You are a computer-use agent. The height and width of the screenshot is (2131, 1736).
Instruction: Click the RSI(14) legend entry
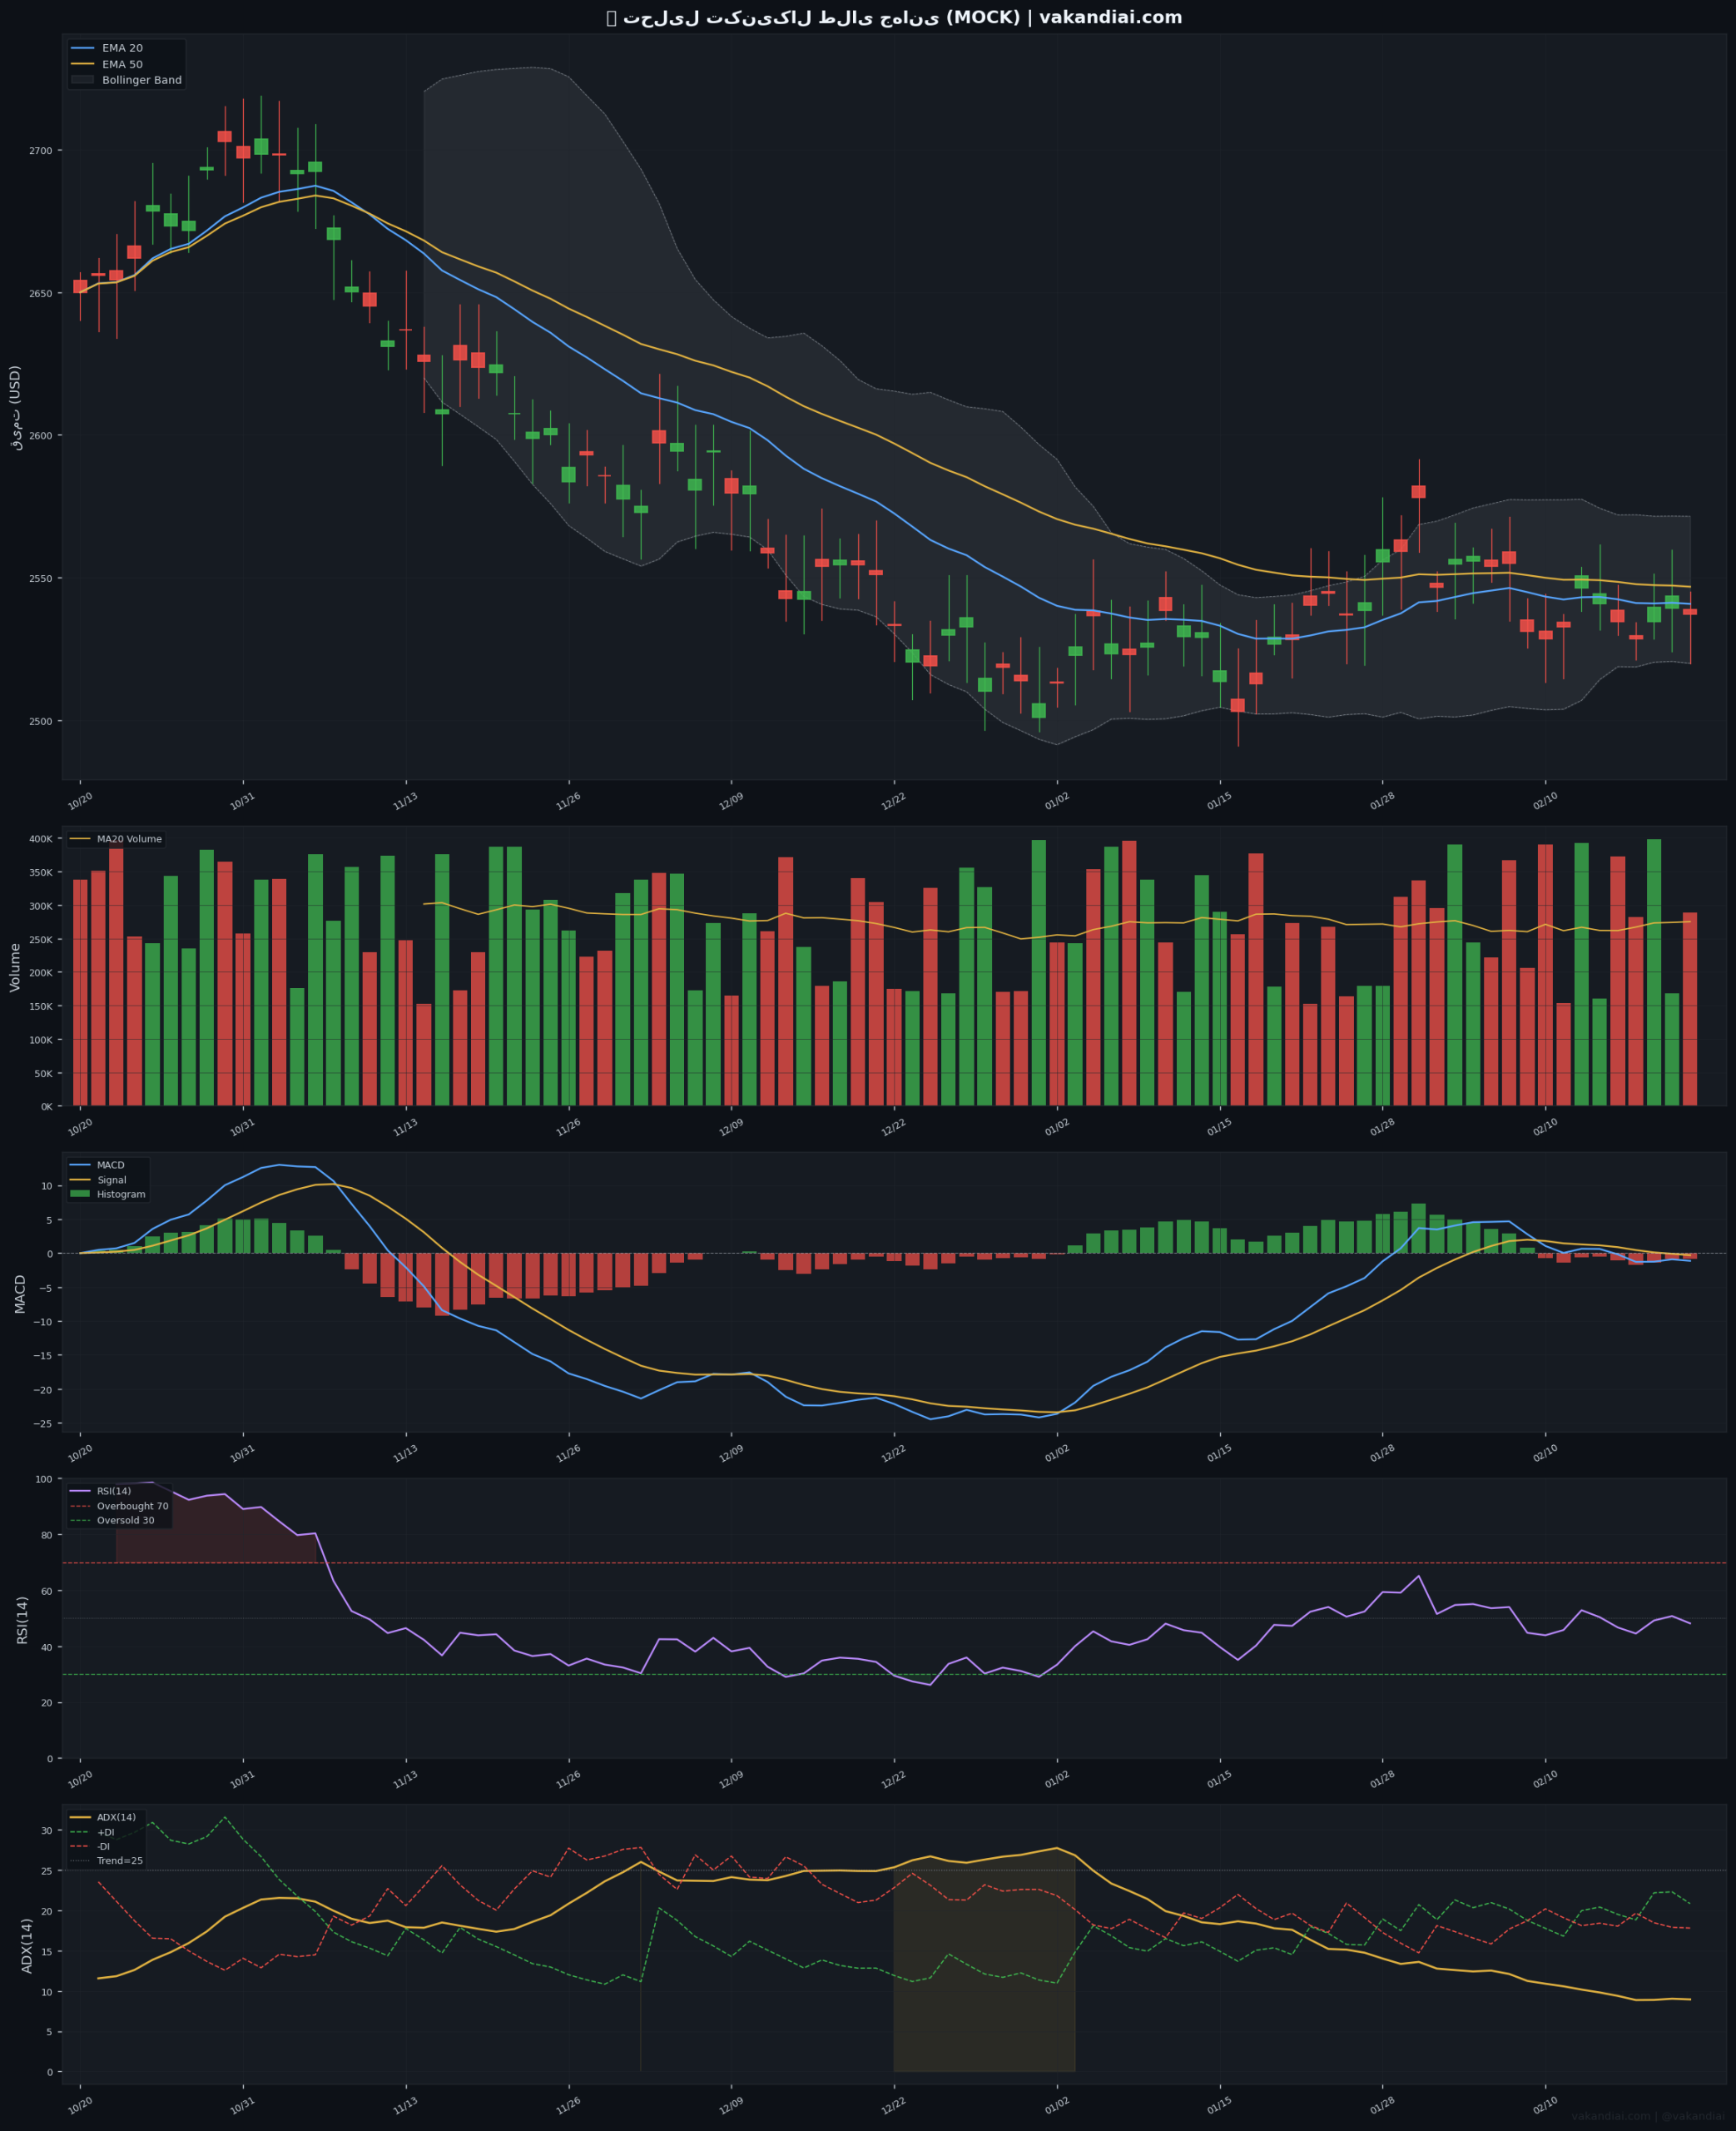tap(101, 1491)
